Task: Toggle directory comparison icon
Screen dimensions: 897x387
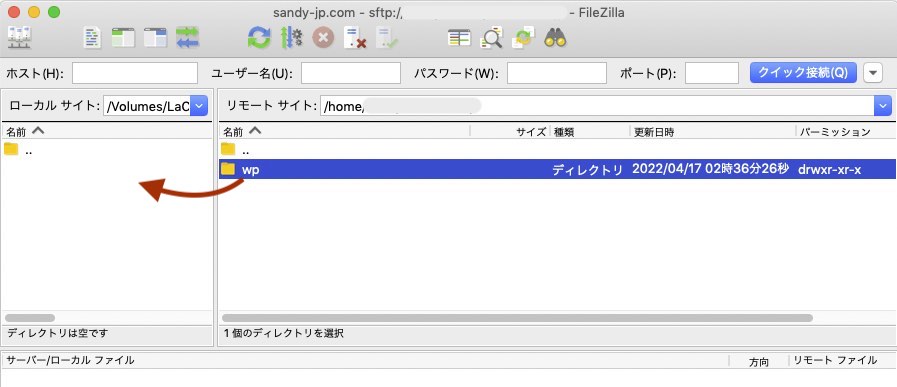Action: point(491,38)
